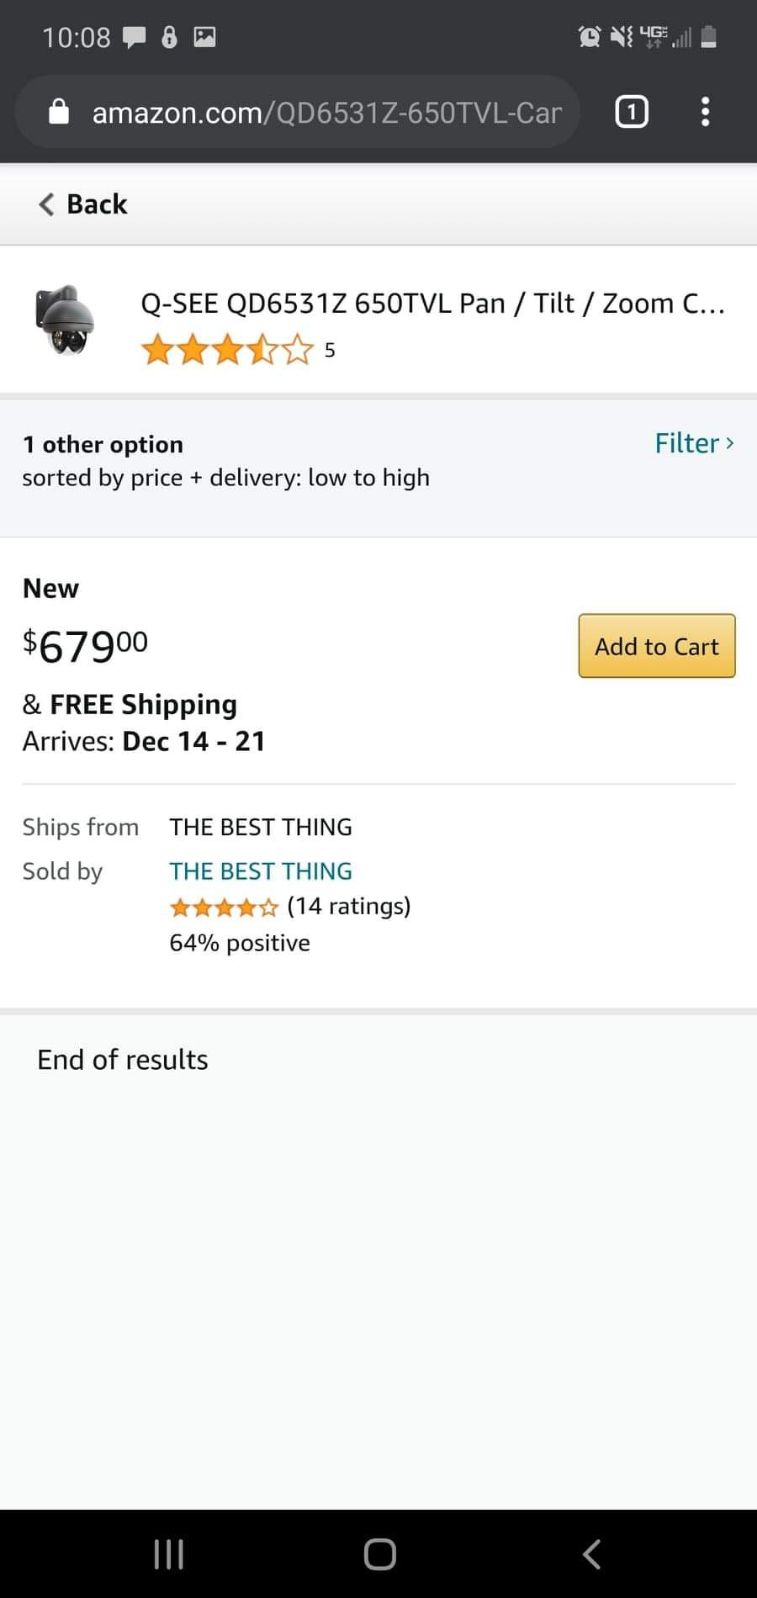This screenshot has width=757, height=1598.
Task: Open the Filter options
Action: [694, 443]
